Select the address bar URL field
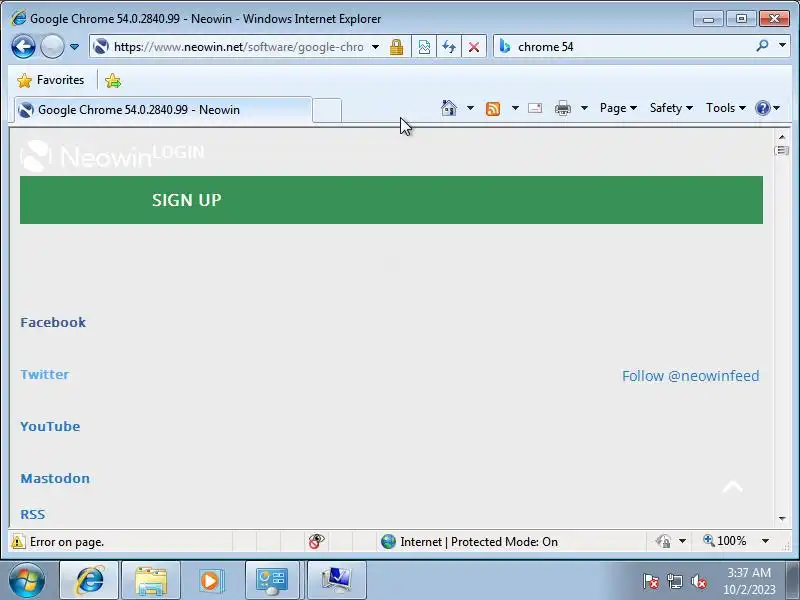800x600 pixels. 238,47
